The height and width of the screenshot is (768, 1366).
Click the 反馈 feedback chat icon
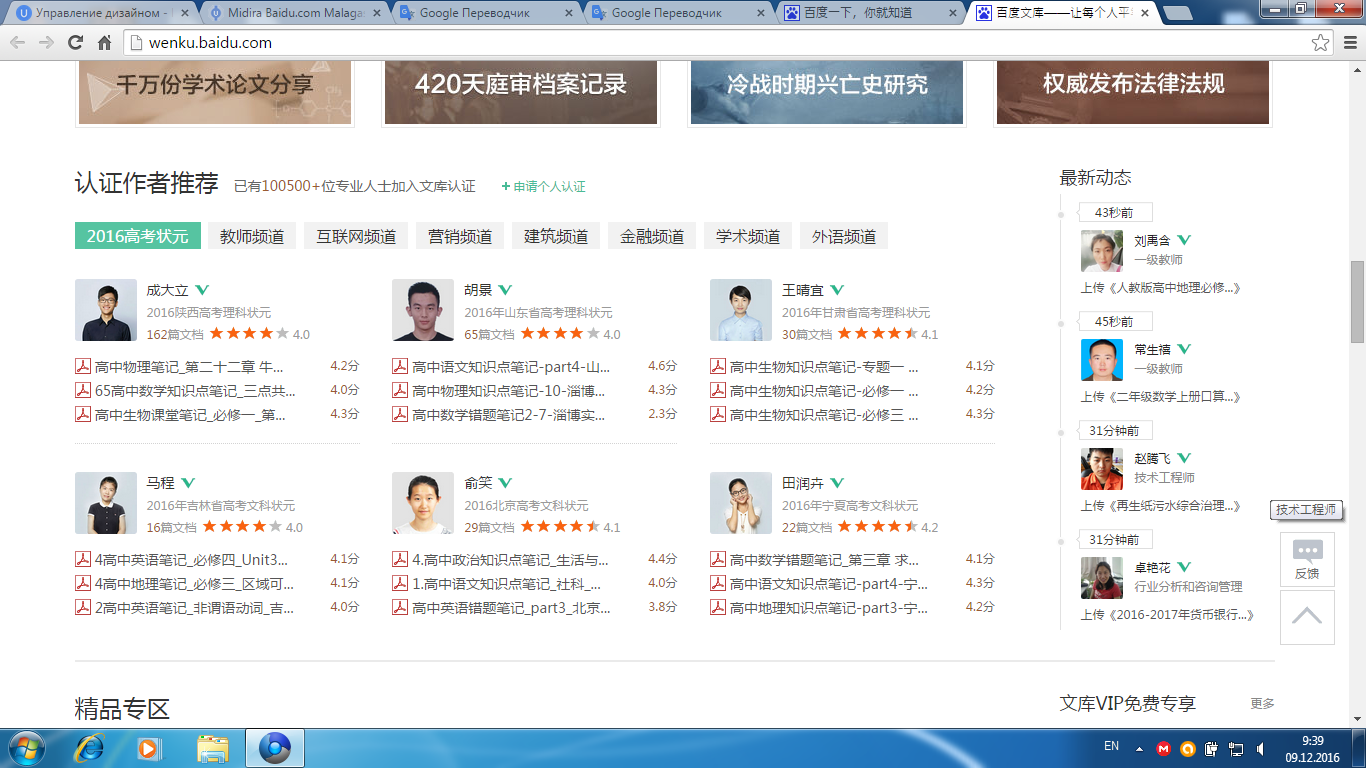(1307, 560)
